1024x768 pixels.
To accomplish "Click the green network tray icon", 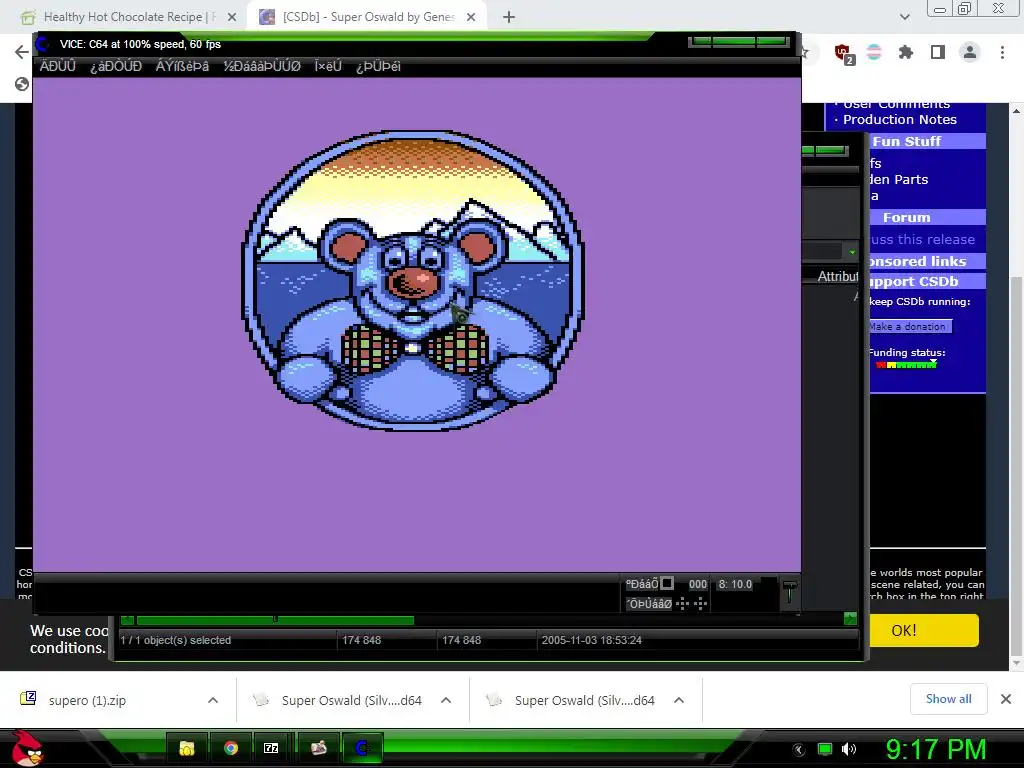I will pos(825,749).
